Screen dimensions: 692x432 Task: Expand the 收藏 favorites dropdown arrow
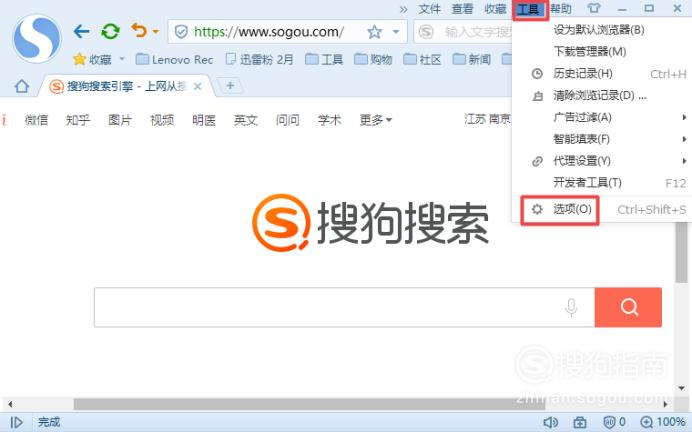[122, 59]
